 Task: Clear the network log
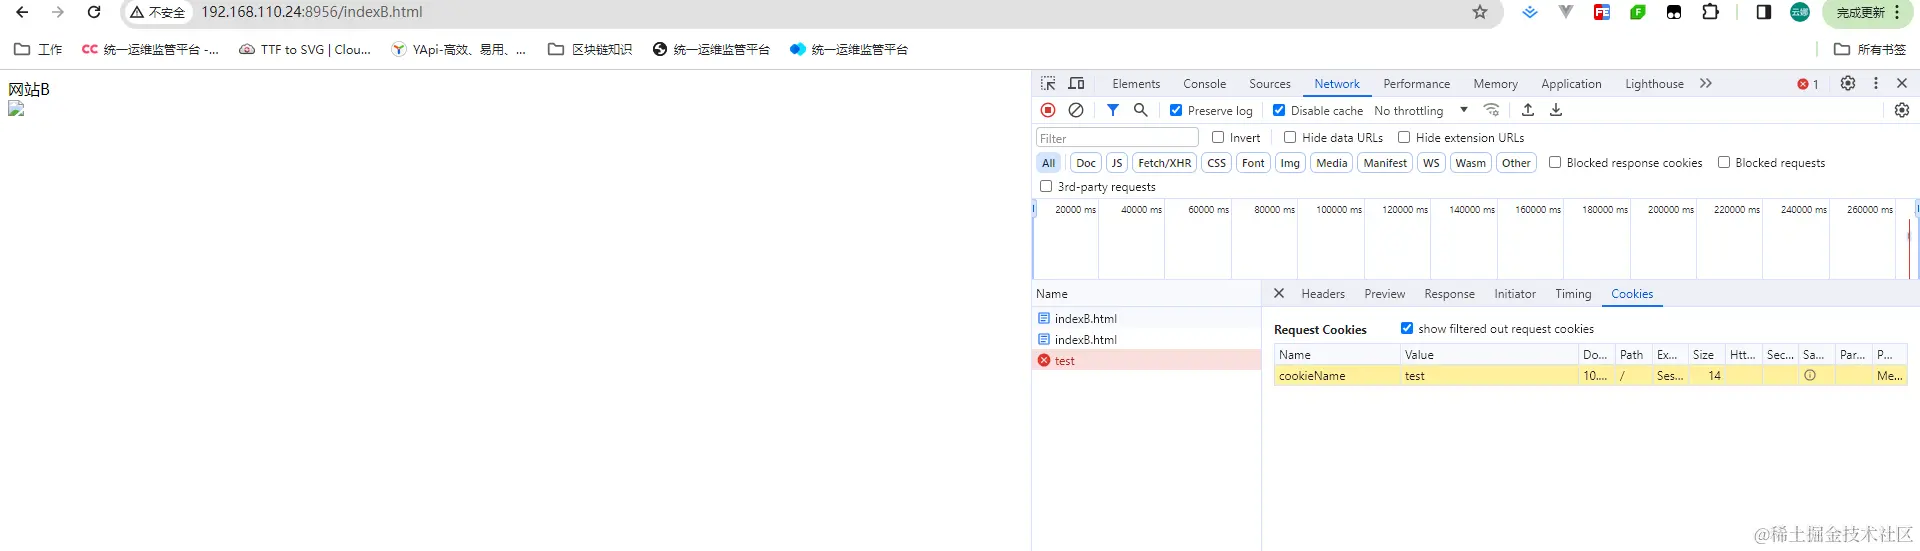point(1076,110)
